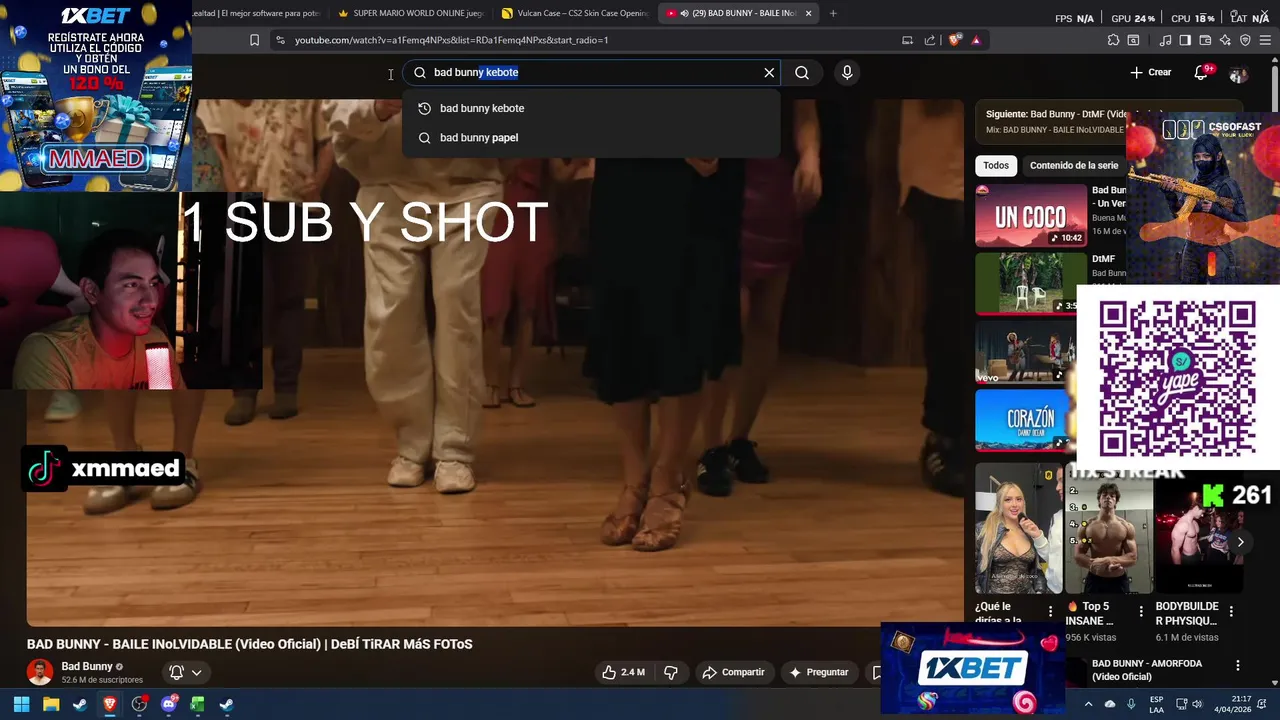
Task: Open the browser extensions puzzle icon
Action: click(x=1113, y=40)
